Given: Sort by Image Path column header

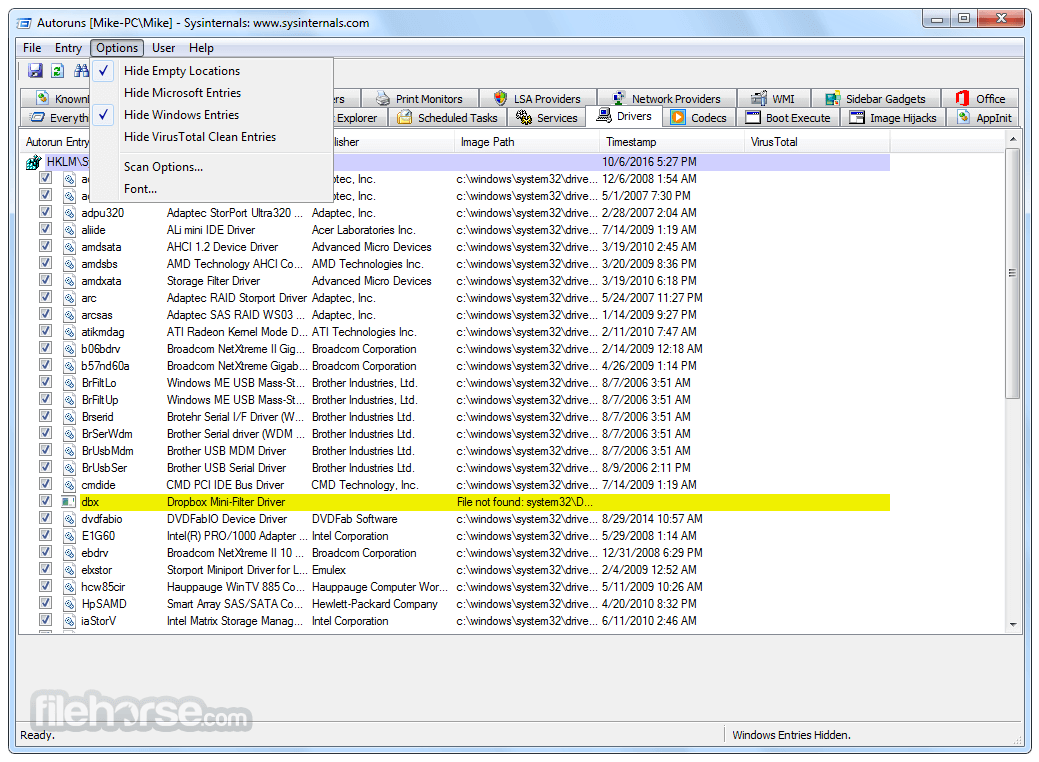Looking at the screenshot, I should (527, 142).
